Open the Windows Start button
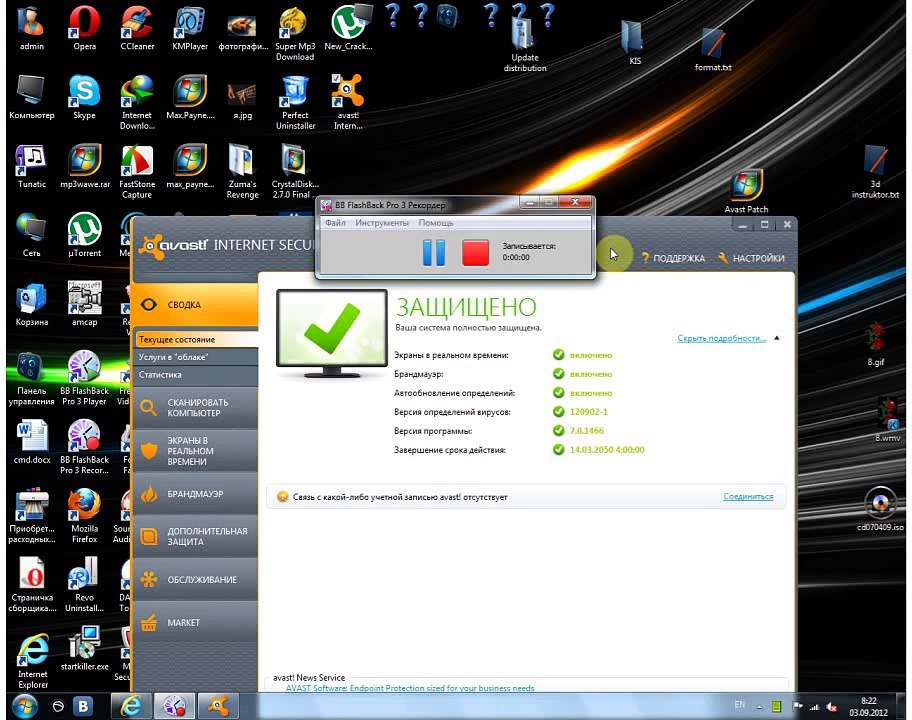 pyautogui.click(x=24, y=706)
